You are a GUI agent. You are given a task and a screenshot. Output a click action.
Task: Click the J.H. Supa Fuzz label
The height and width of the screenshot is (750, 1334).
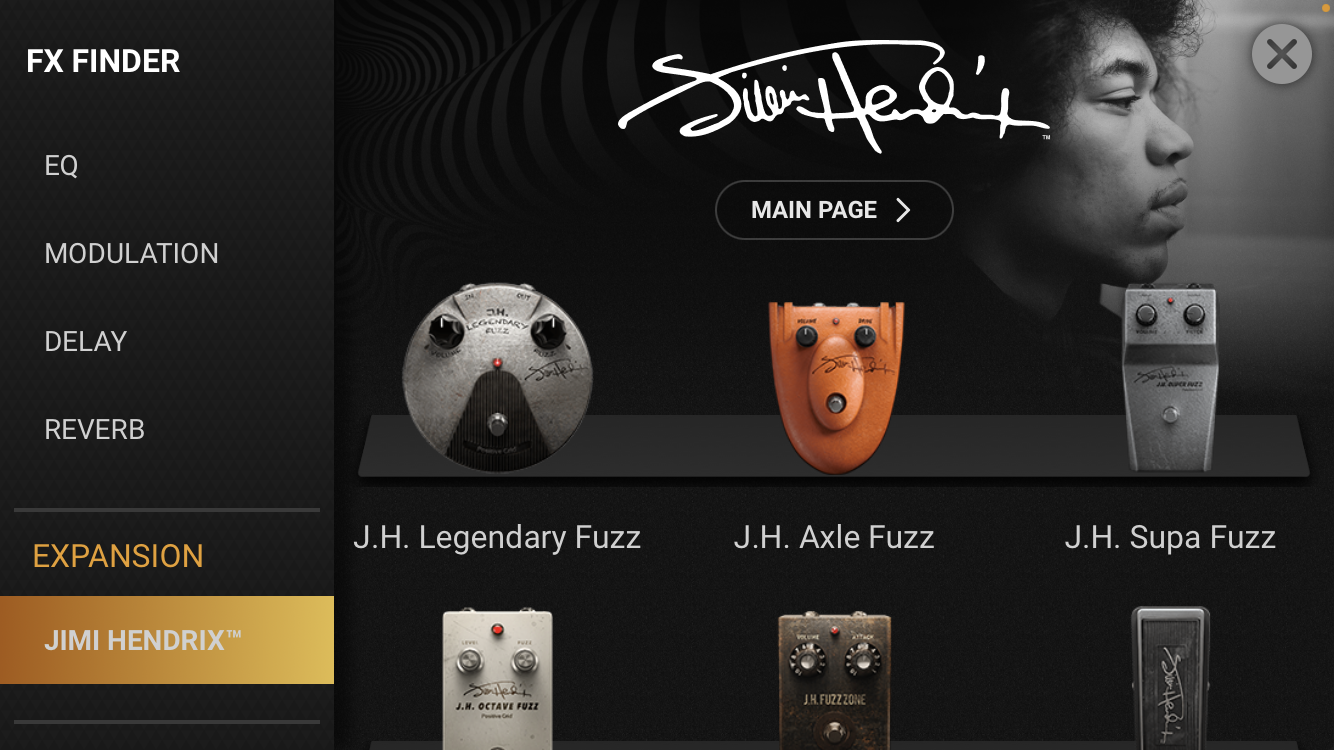[1170, 538]
